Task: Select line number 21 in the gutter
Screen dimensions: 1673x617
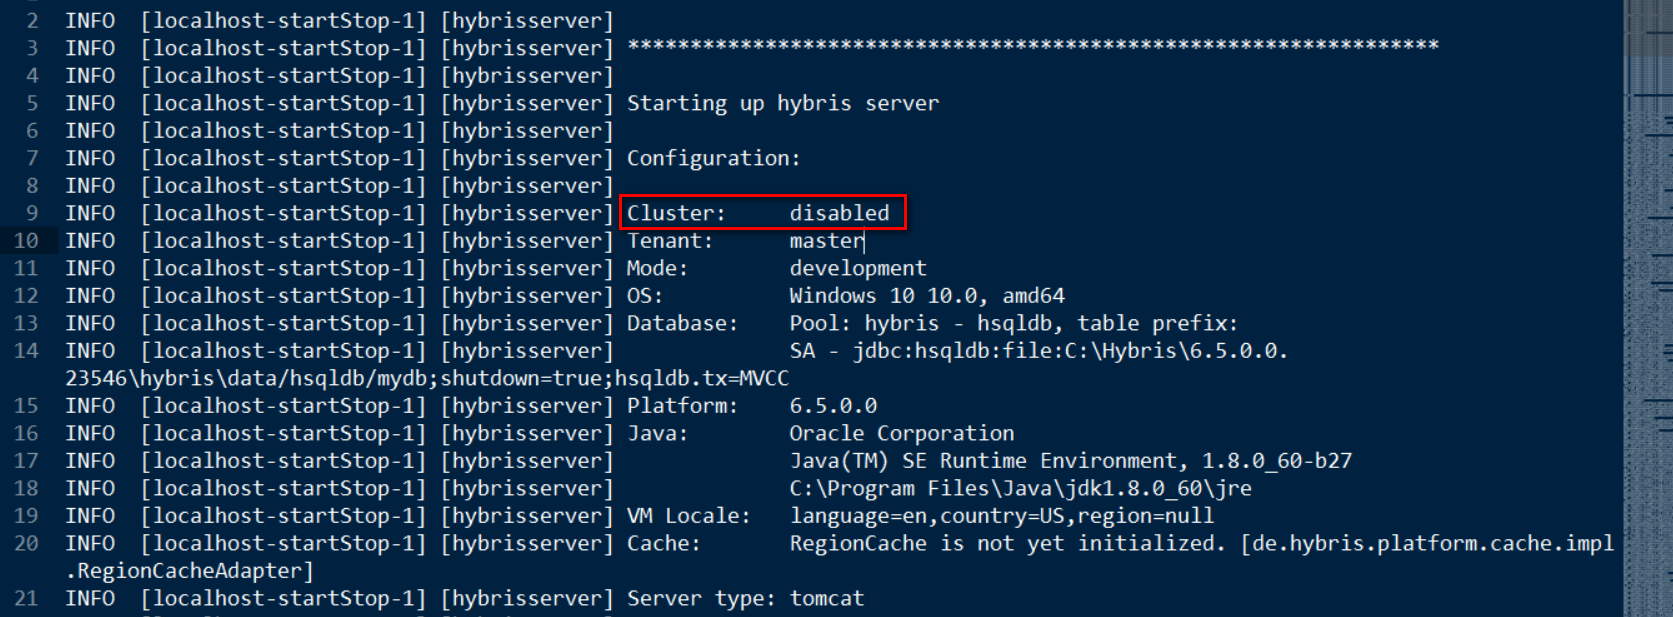Action: tap(26, 598)
